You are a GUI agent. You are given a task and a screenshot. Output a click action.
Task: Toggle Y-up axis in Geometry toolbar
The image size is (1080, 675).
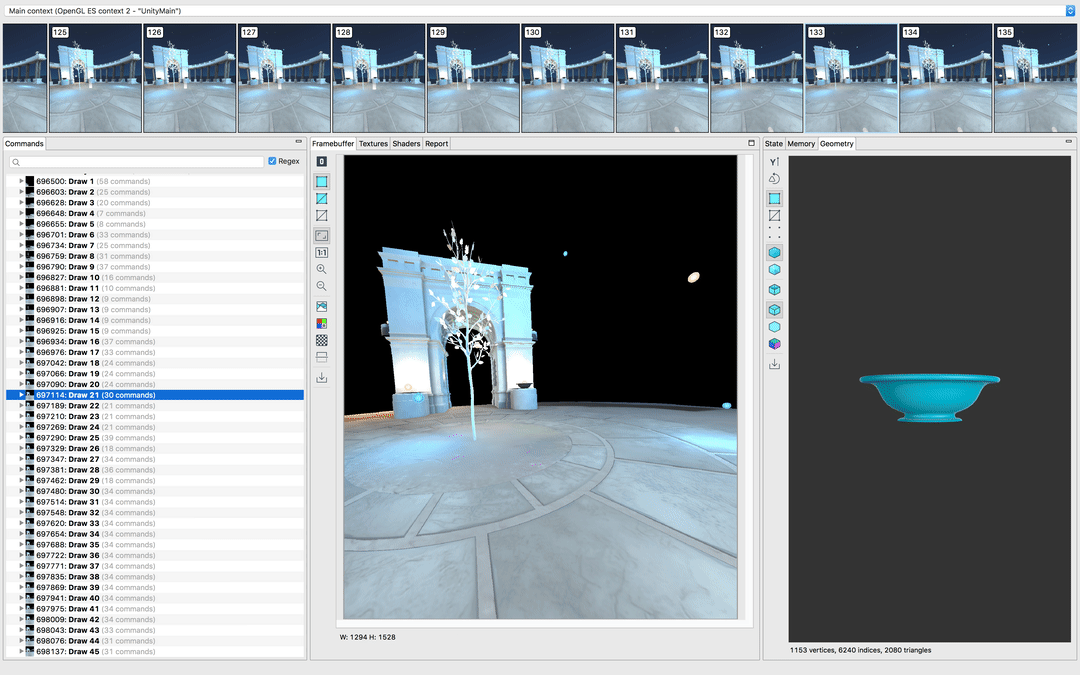(x=774, y=162)
